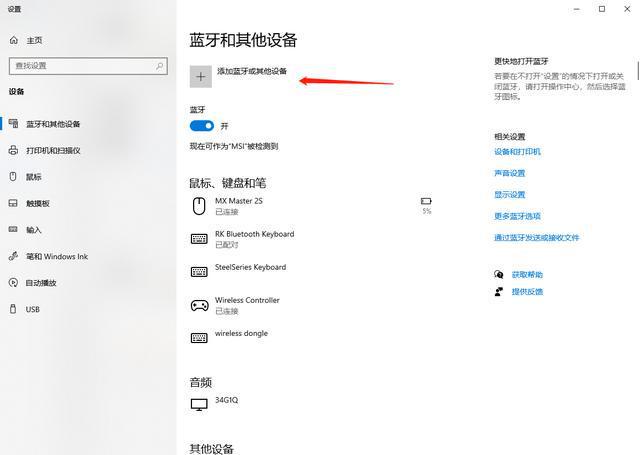Click the 提供反馈 person icon

[x=499, y=291]
